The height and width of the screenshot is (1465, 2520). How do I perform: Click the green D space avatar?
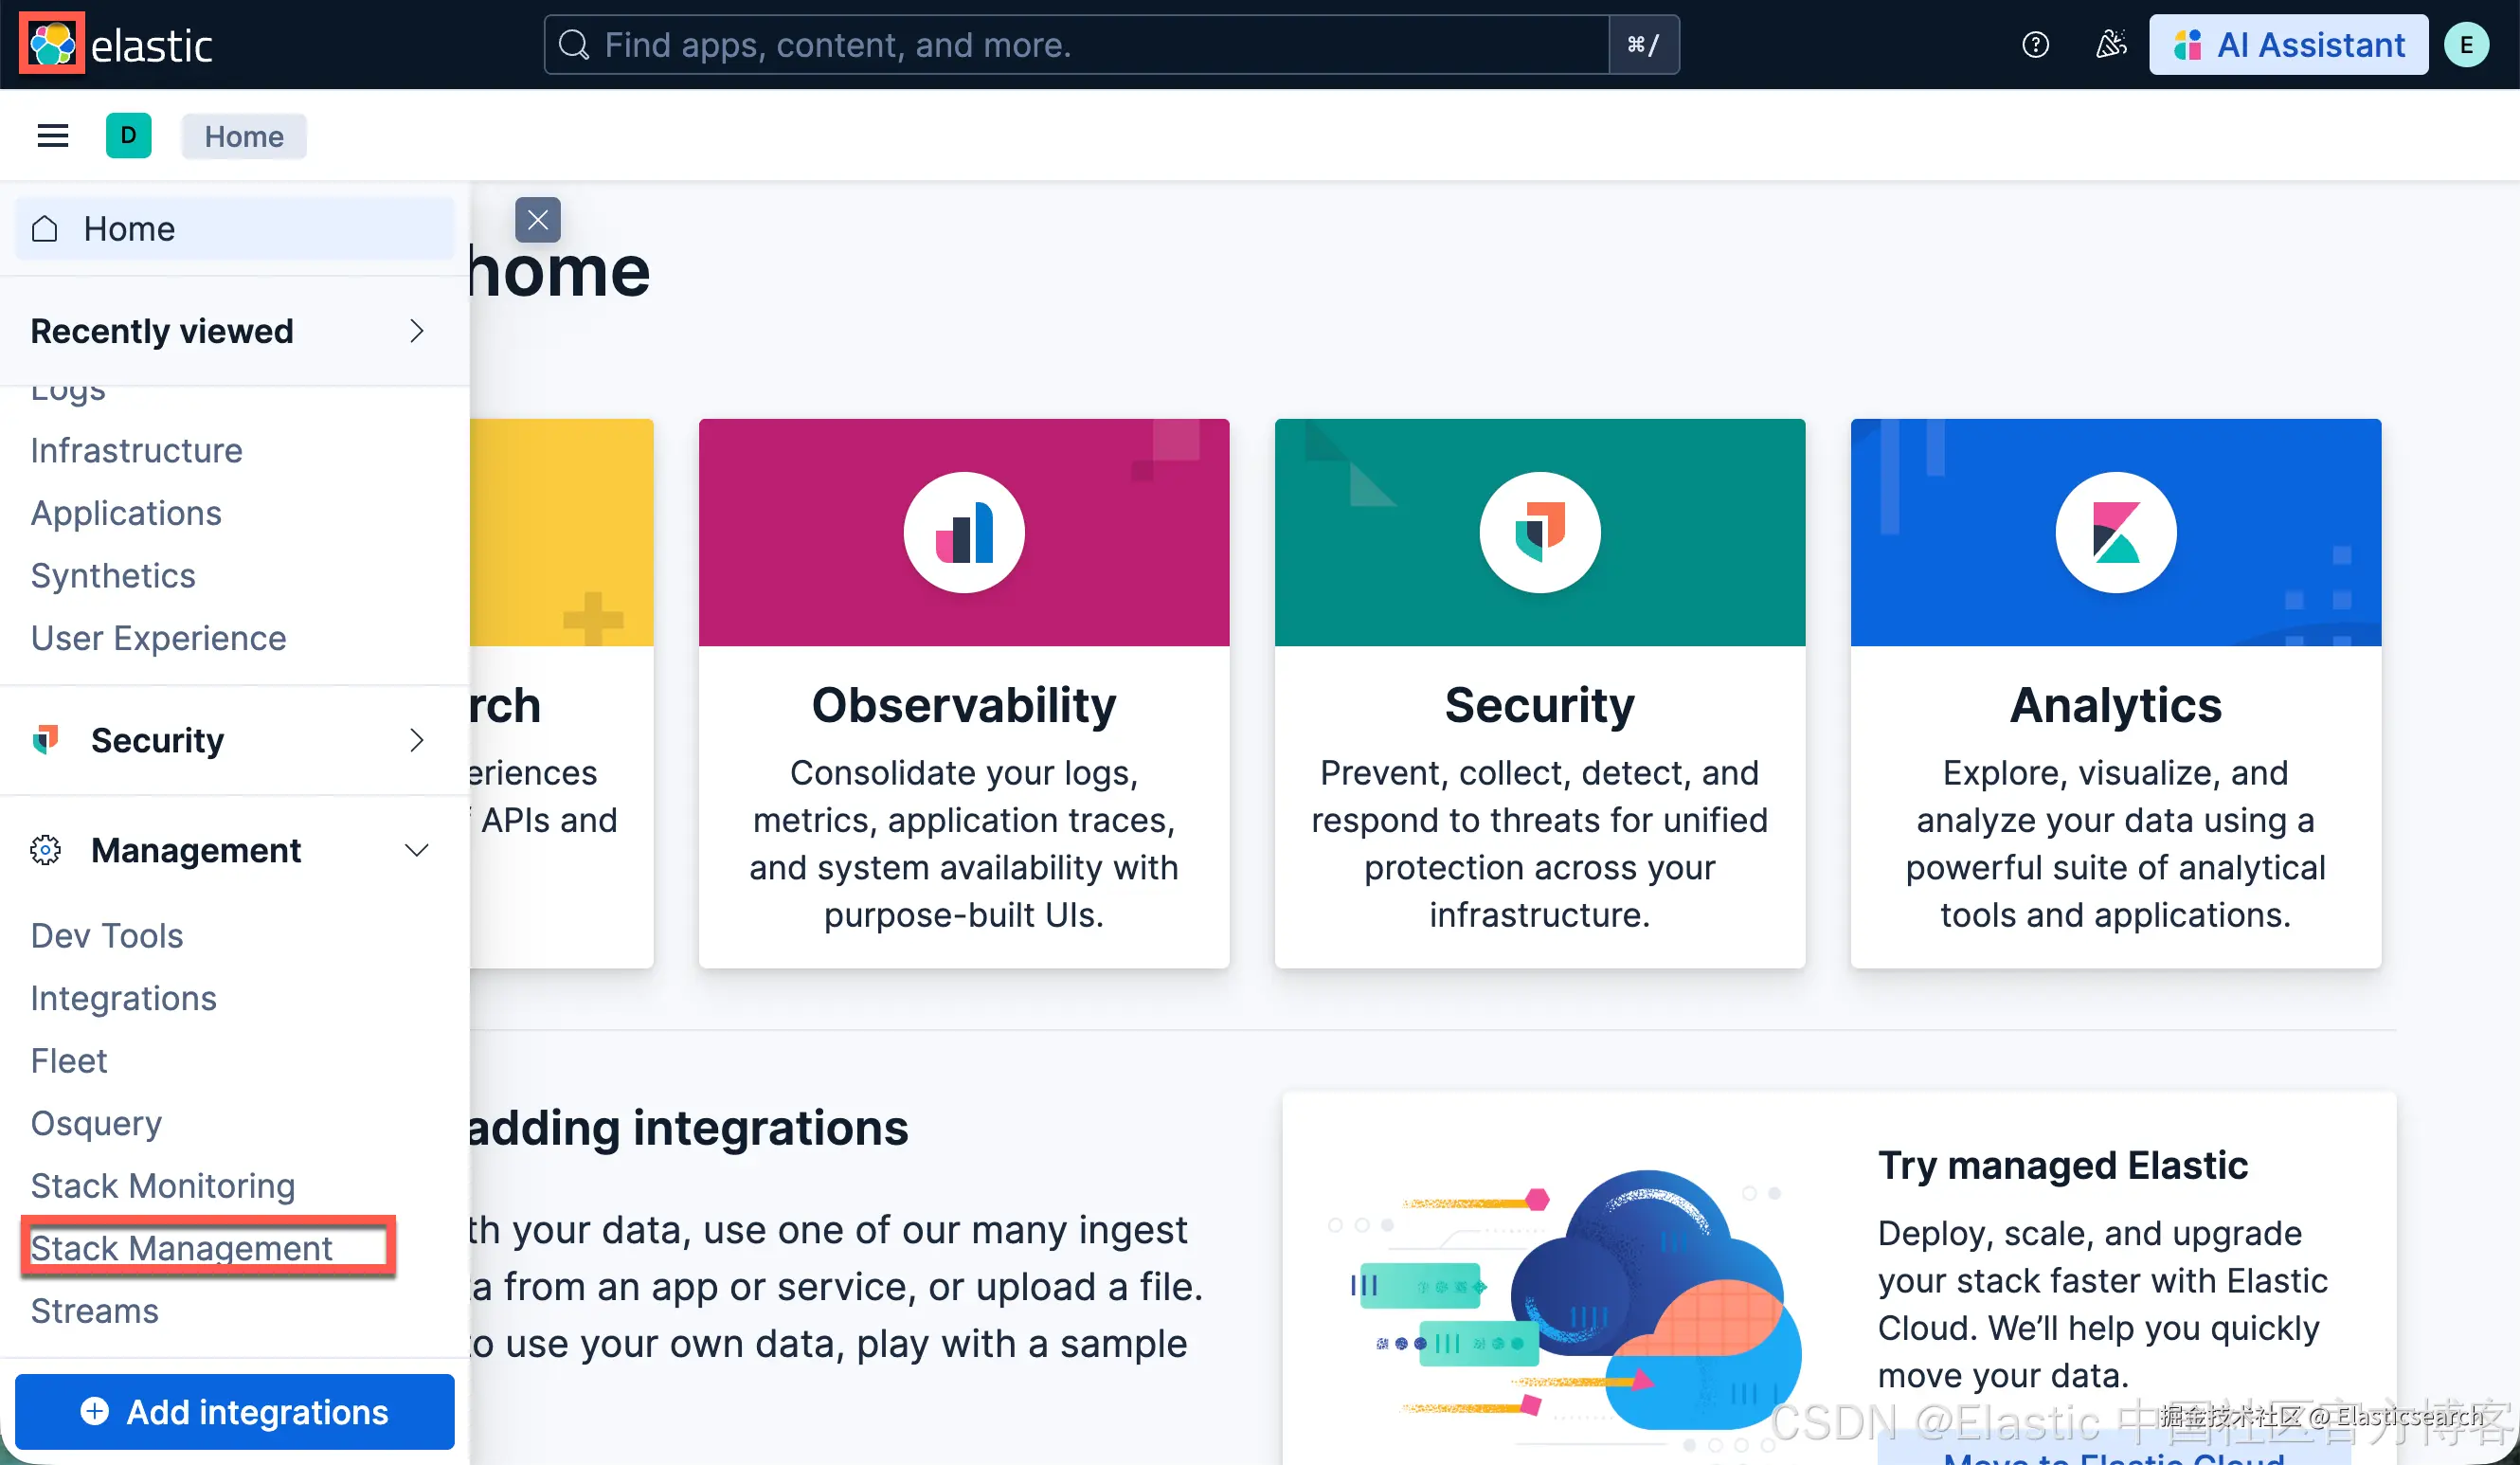pyautogui.click(x=128, y=136)
